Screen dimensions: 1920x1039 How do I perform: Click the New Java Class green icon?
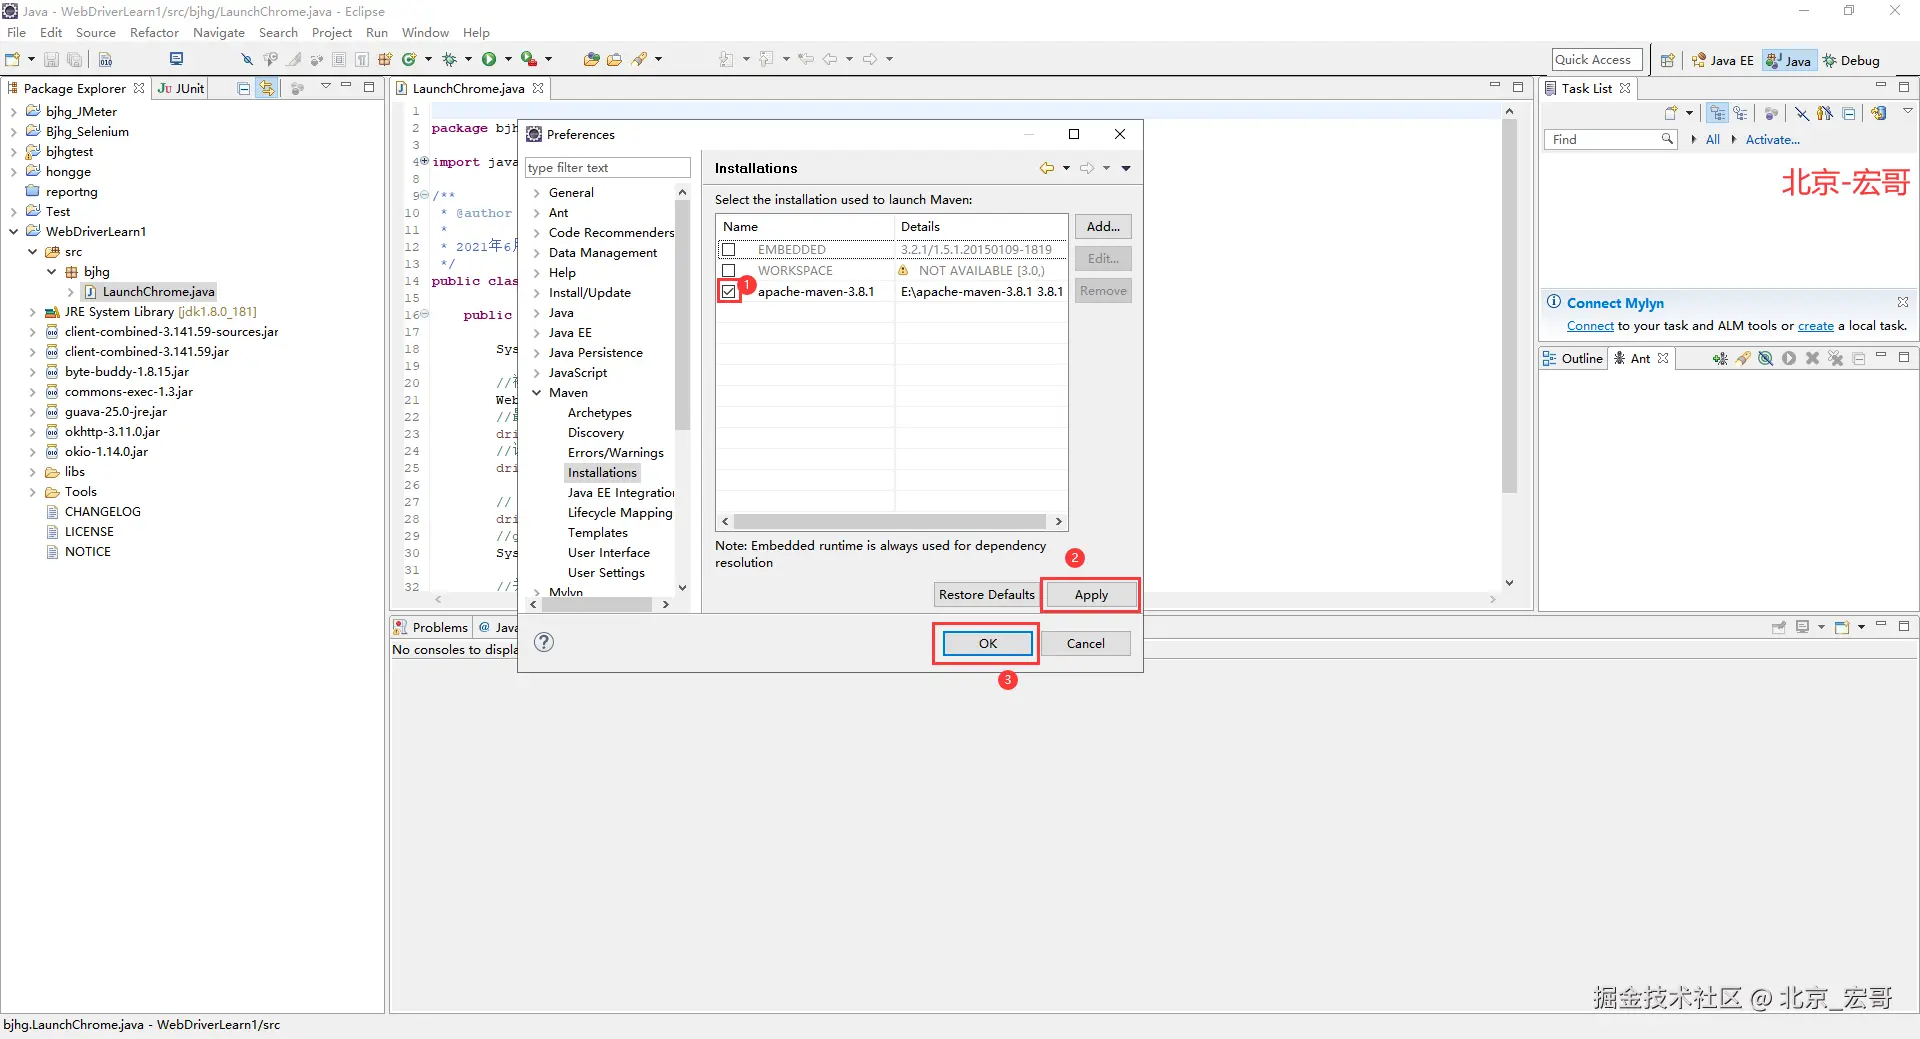(x=409, y=60)
